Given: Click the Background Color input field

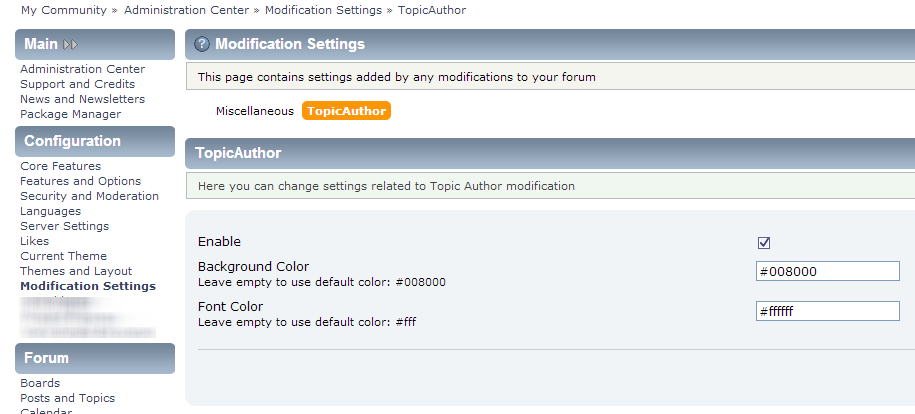Looking at the screenshot, I should point(828,271).
